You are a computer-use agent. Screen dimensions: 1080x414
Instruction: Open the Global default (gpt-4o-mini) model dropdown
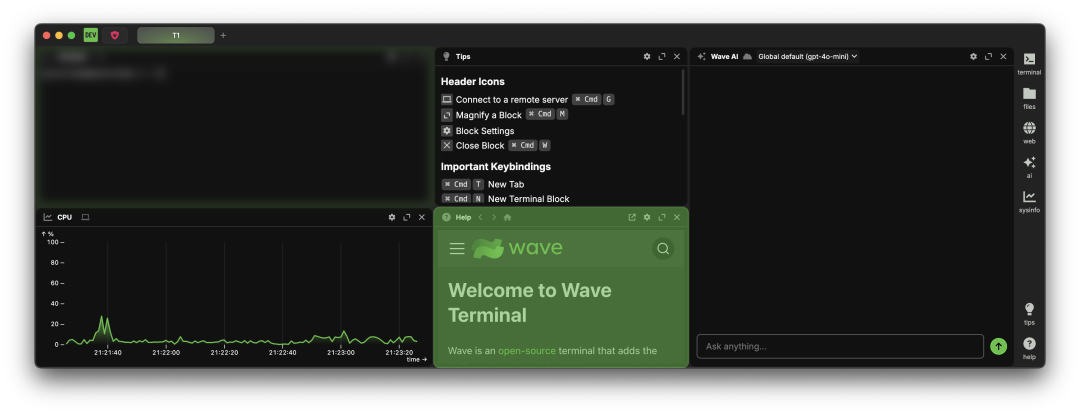click(808, 56)
